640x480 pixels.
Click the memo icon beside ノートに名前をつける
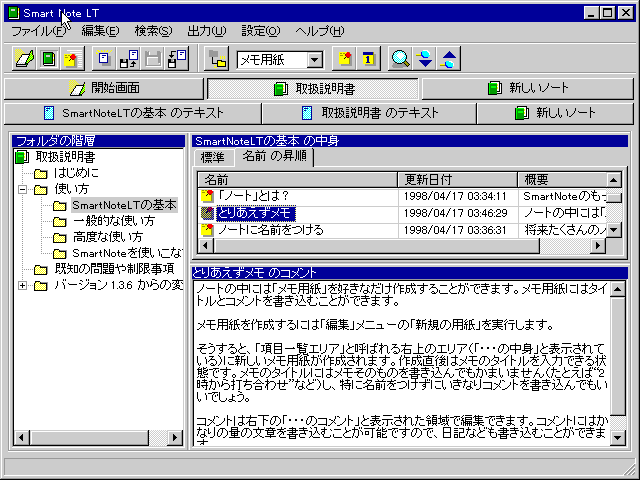point(207,230)
